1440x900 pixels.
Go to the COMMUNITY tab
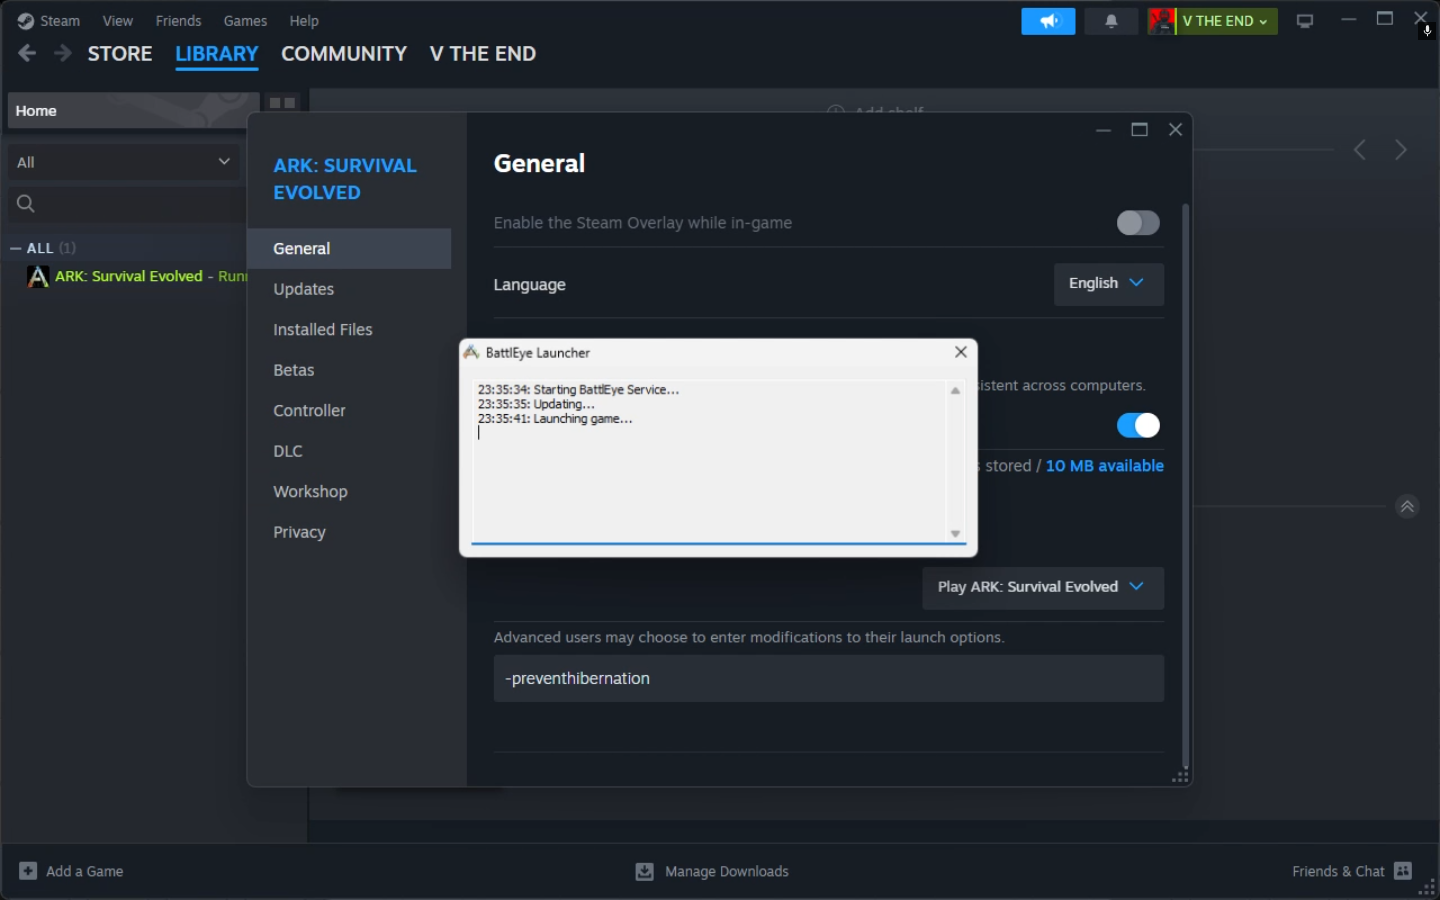tap(344, 54)
